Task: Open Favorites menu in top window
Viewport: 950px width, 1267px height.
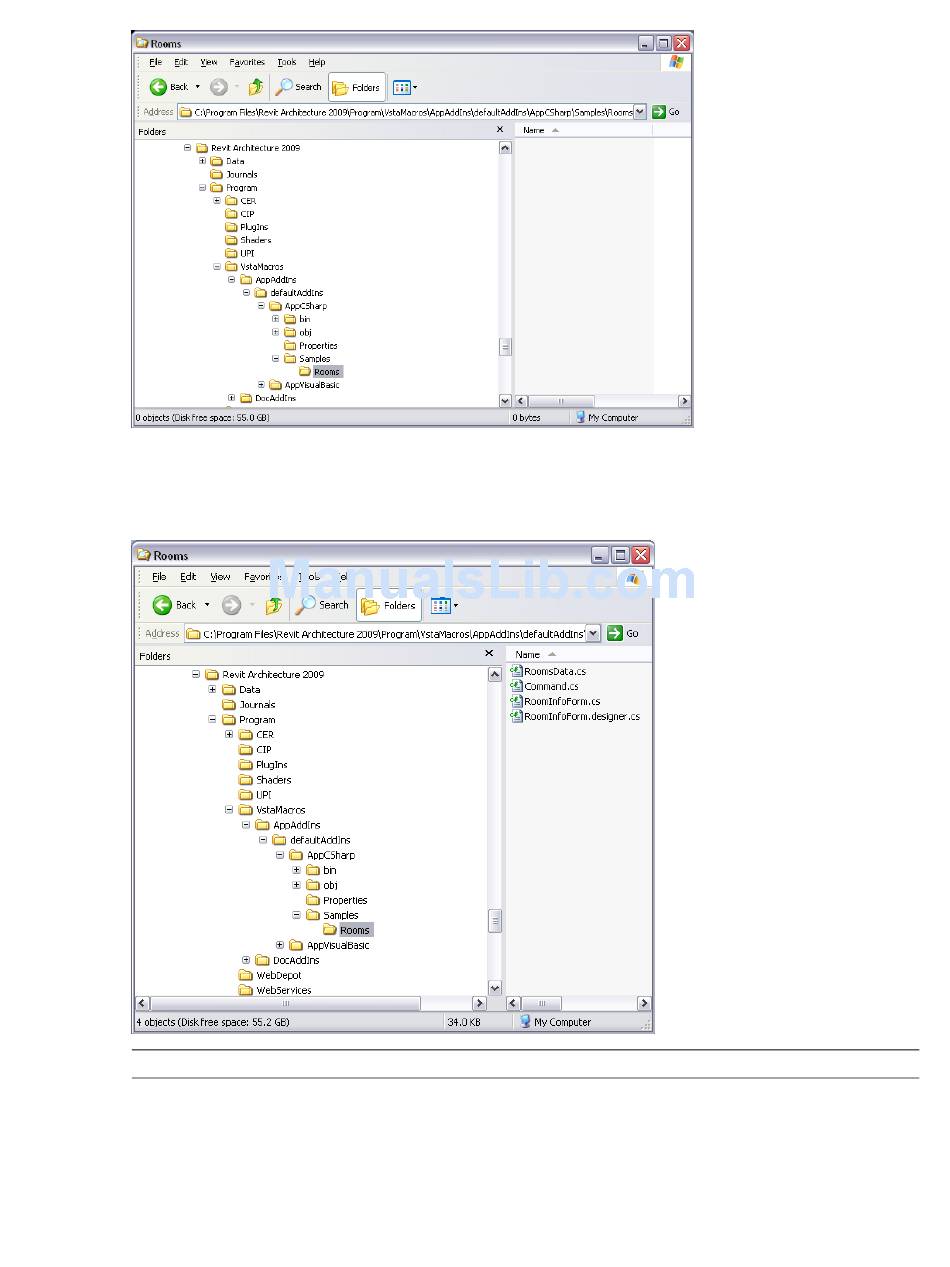Action: coord(247,62)
